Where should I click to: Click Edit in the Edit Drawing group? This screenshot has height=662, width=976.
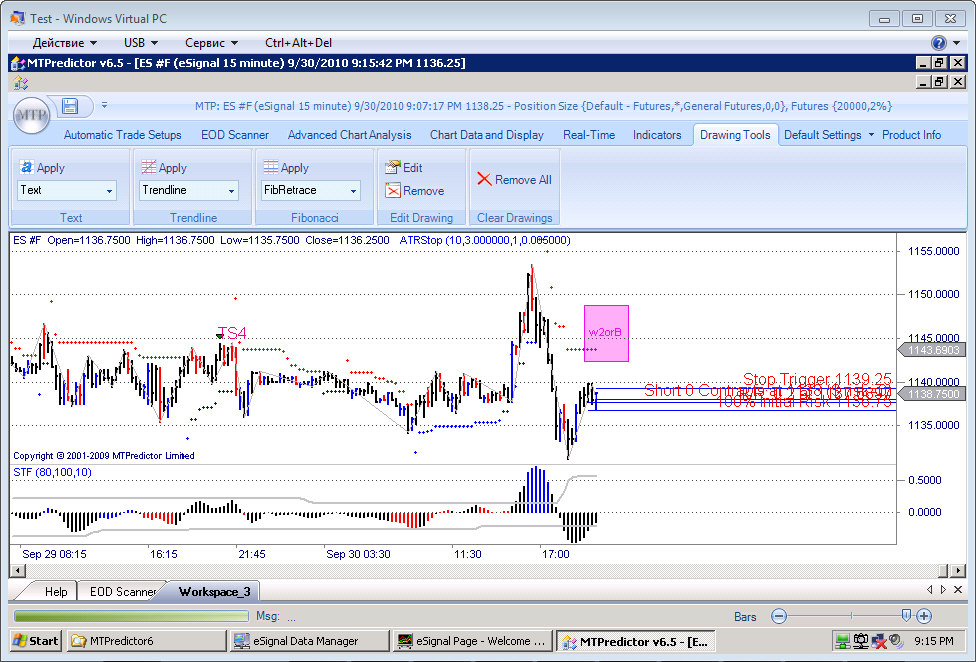[x=404, y=168]
